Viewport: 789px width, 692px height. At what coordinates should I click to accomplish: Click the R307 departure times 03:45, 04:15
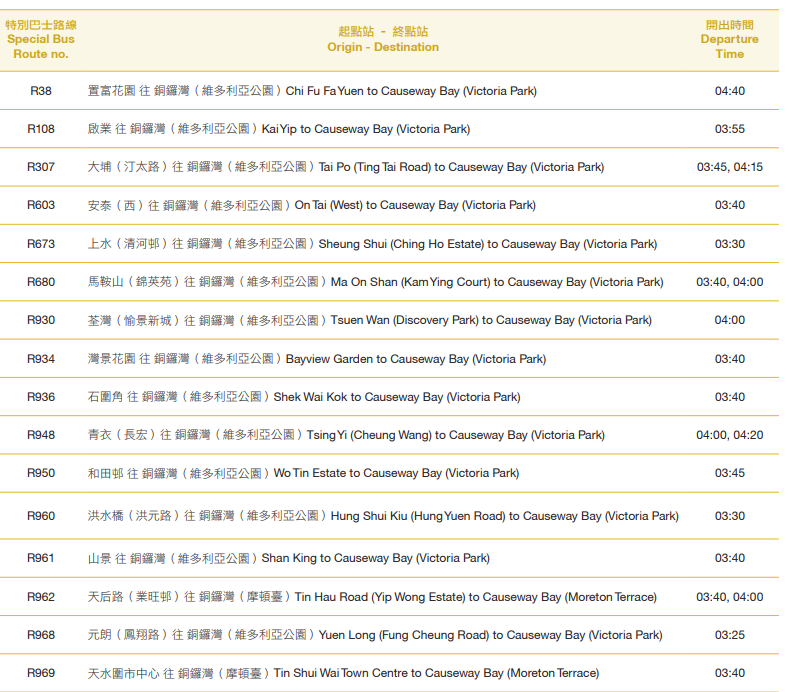tap(729, 167)
